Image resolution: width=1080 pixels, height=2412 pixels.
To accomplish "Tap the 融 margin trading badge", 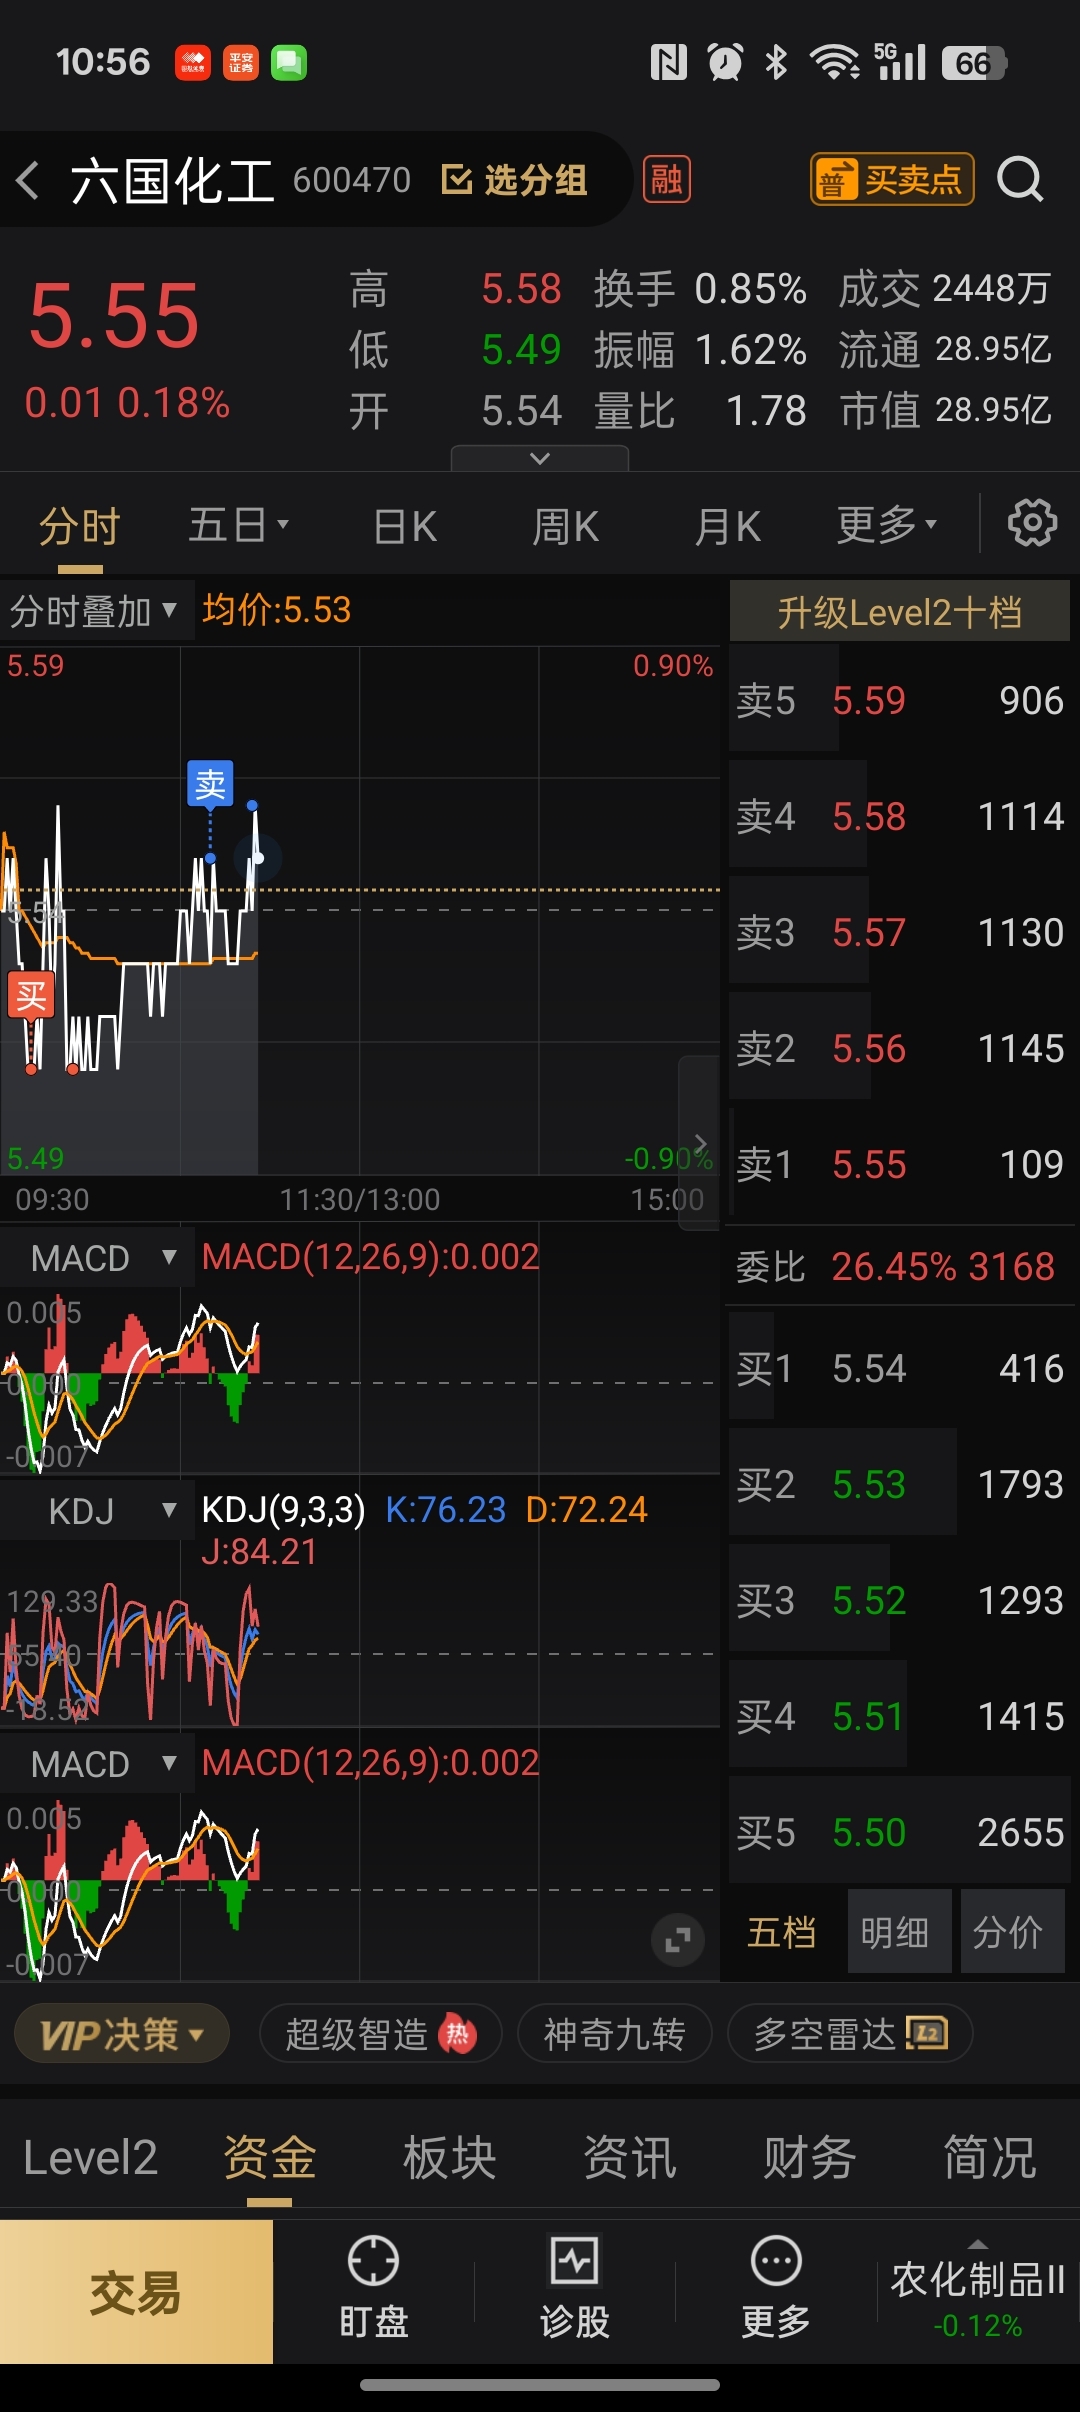I will (667, 180).
